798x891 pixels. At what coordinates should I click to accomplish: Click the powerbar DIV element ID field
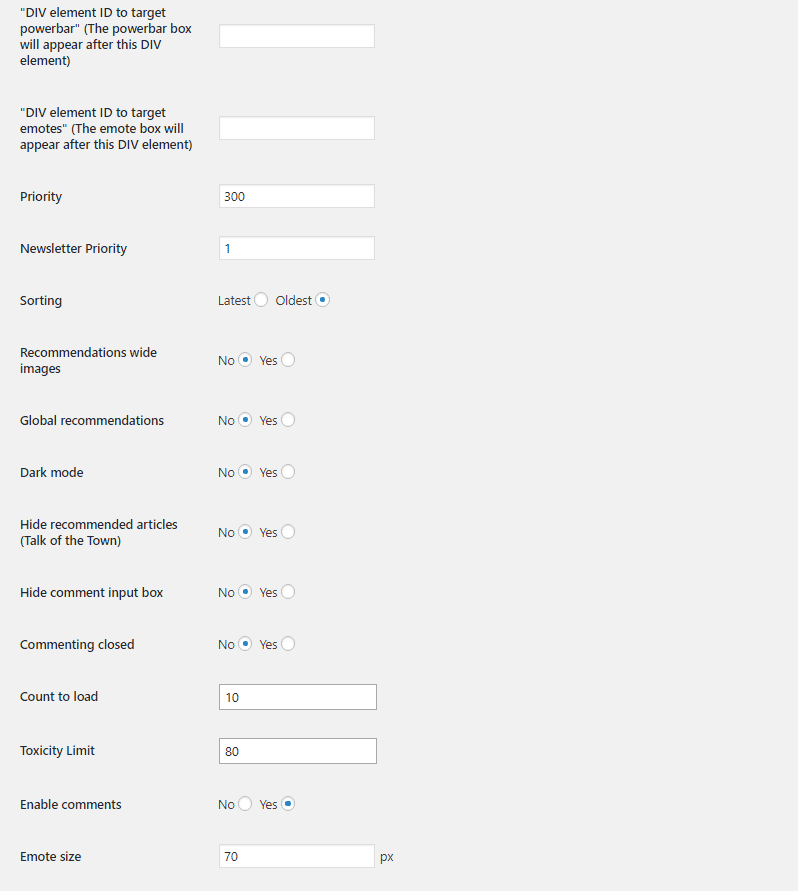[296, 36]
